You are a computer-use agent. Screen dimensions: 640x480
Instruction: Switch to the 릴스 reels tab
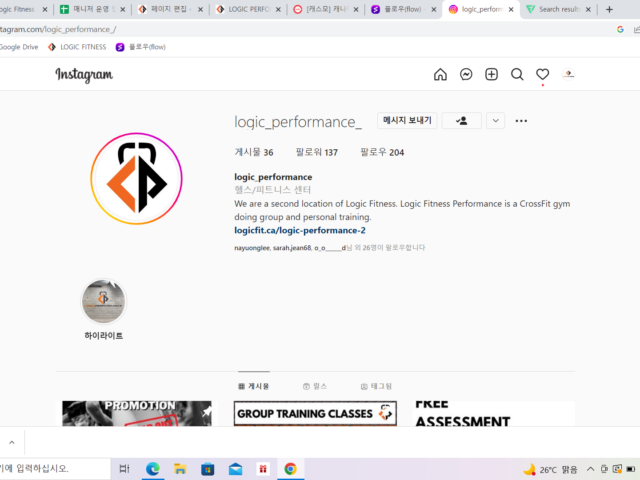point(315,386)
